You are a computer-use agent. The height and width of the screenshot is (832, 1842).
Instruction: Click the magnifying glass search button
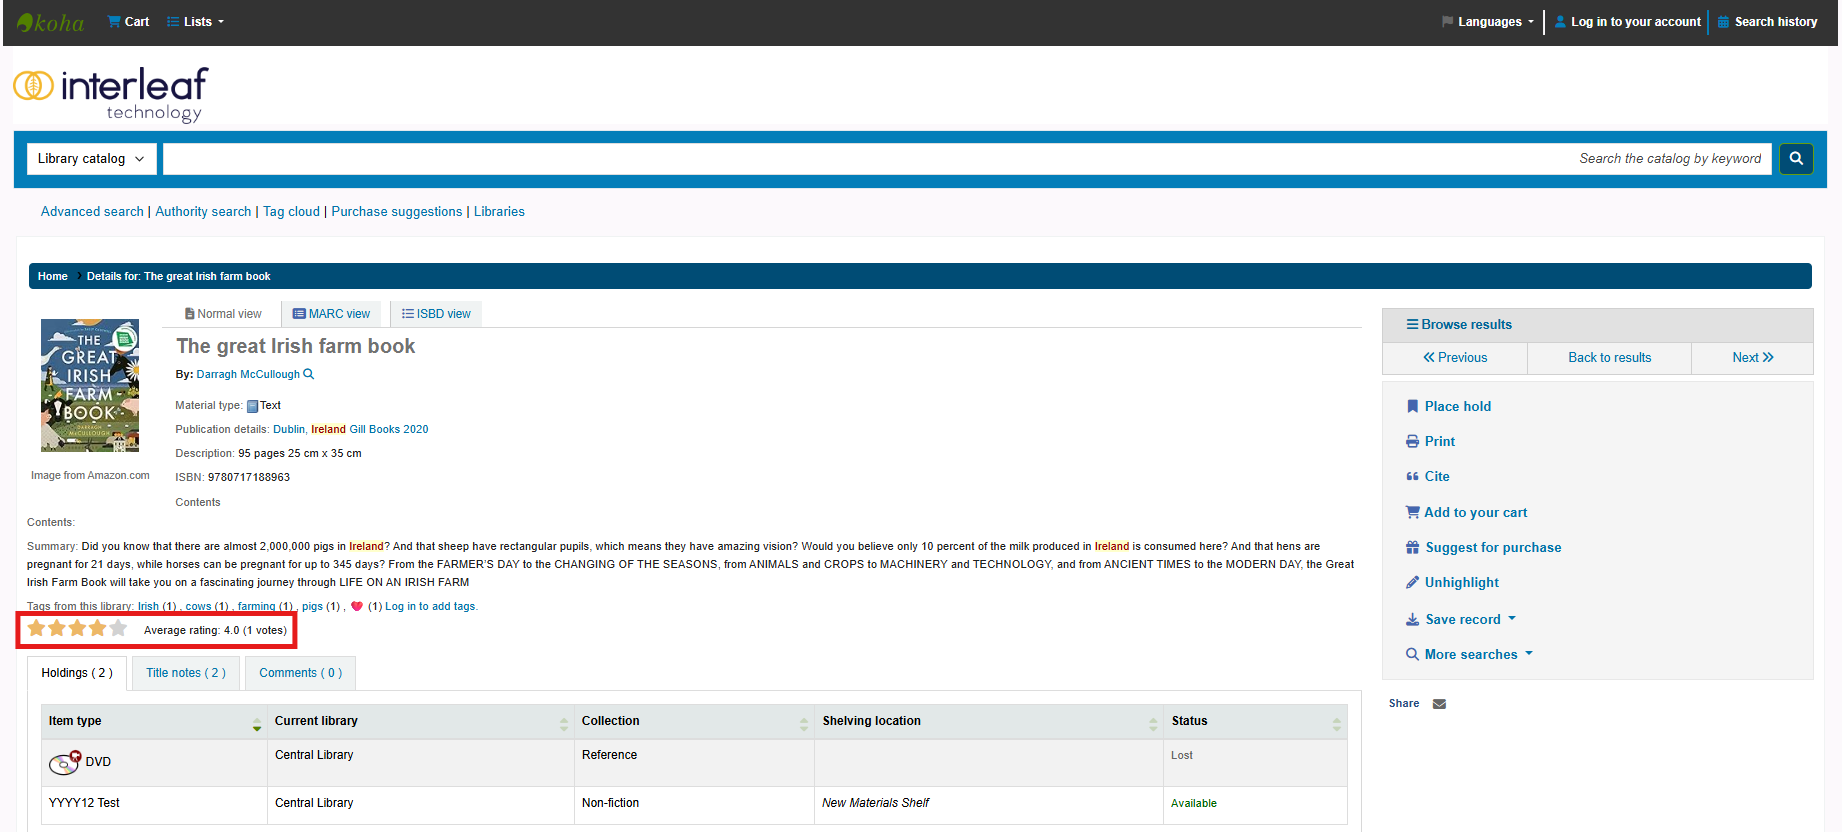point(1796,158)
